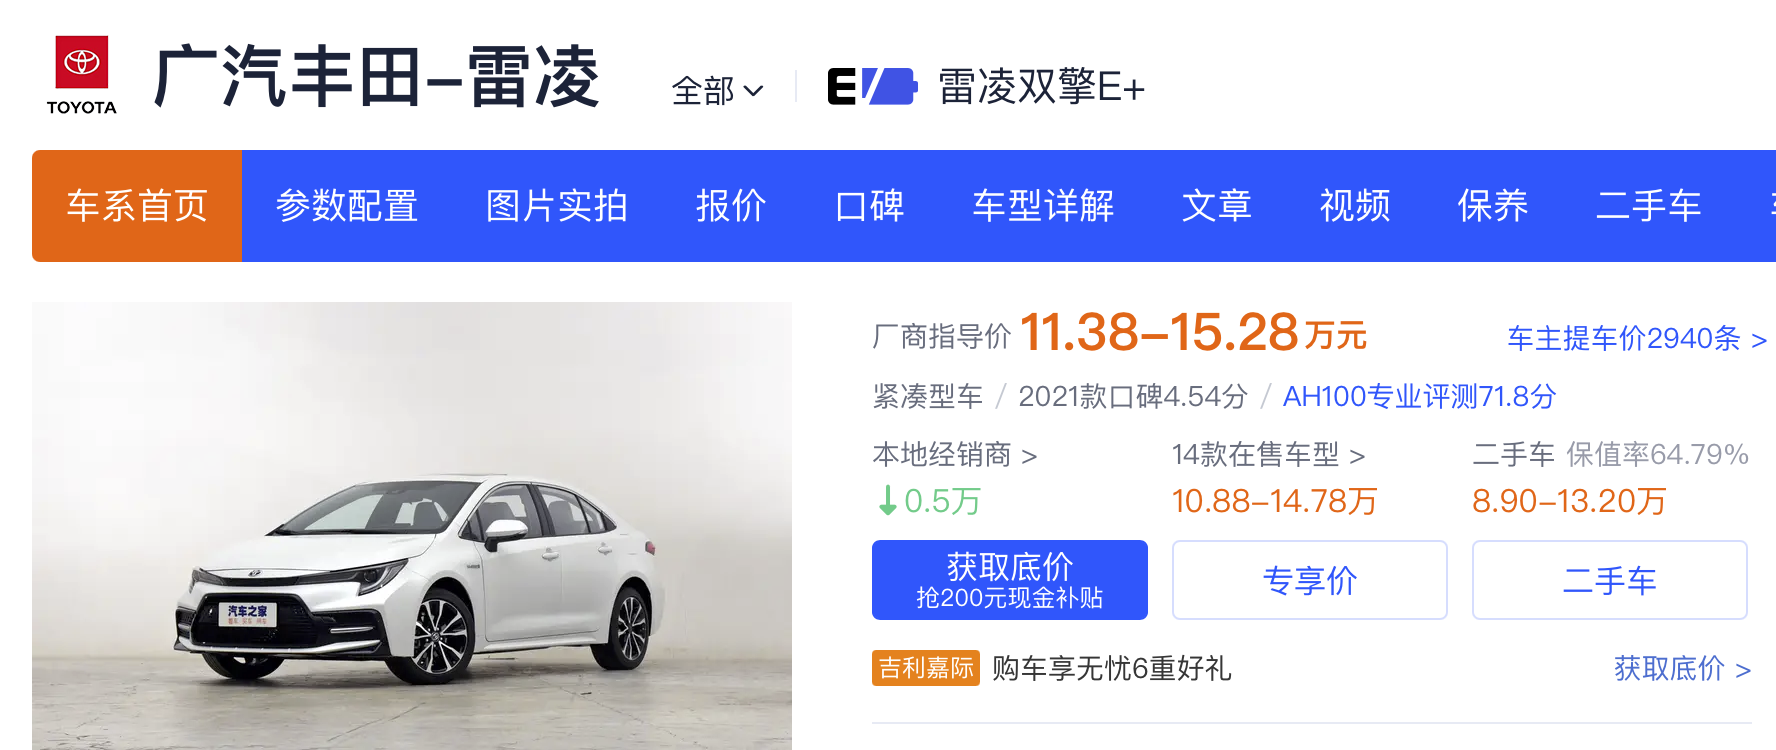Expand 14款在售车型 chevron
Image resolution: width=1776 pixels, height=750 pixels.
pyautogui.click(x=1357, y=456)
